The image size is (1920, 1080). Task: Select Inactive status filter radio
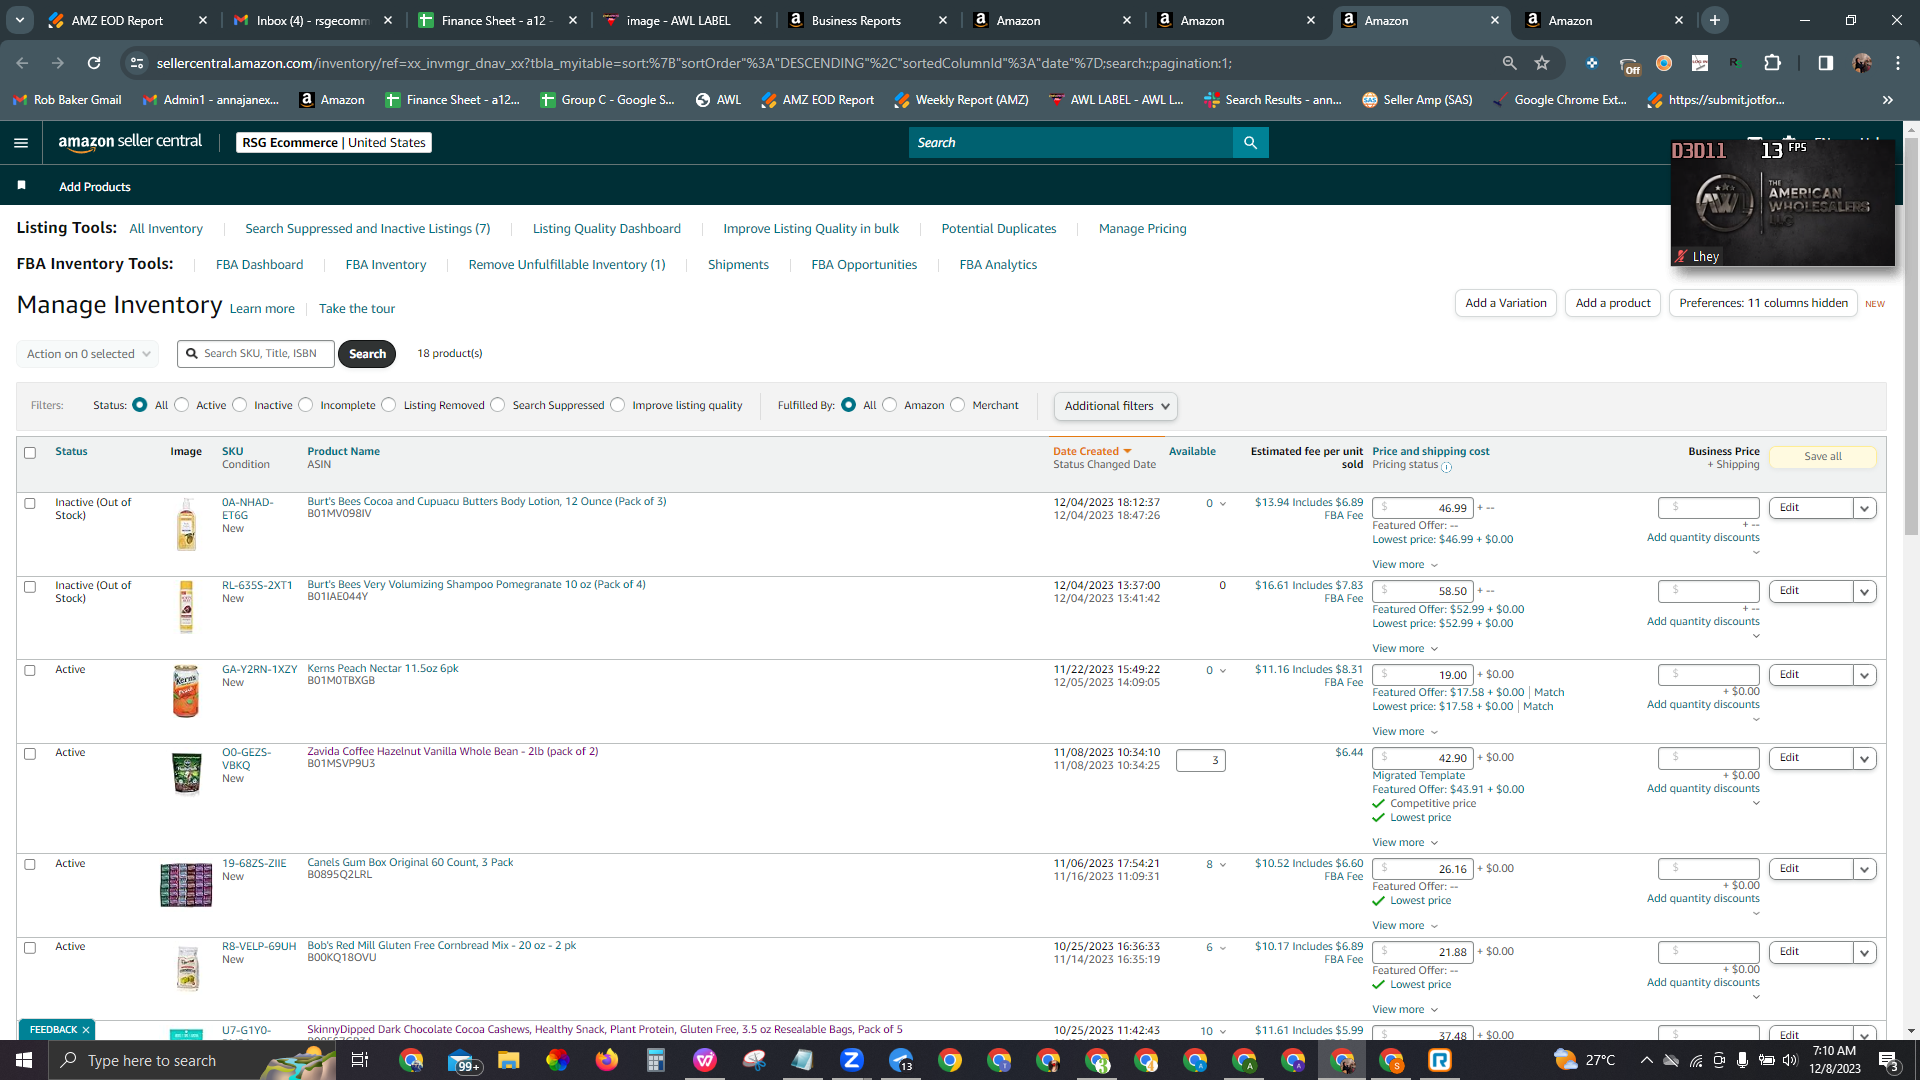pos(239,405)
